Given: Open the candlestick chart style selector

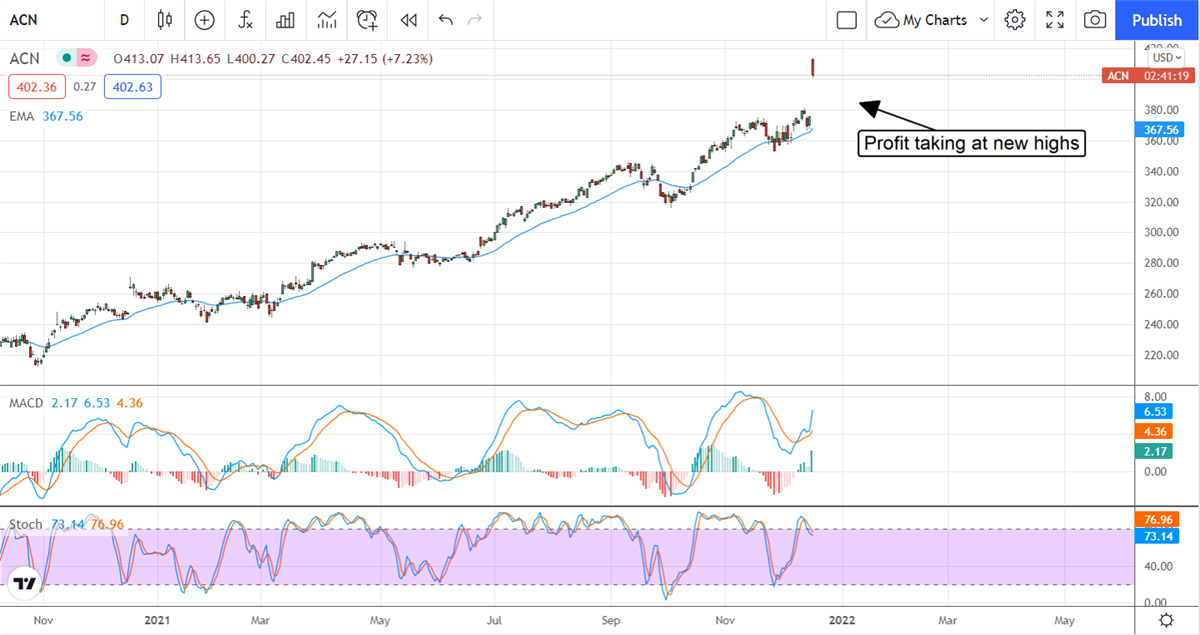Looking at the screenshot, I should click(165, 19).
